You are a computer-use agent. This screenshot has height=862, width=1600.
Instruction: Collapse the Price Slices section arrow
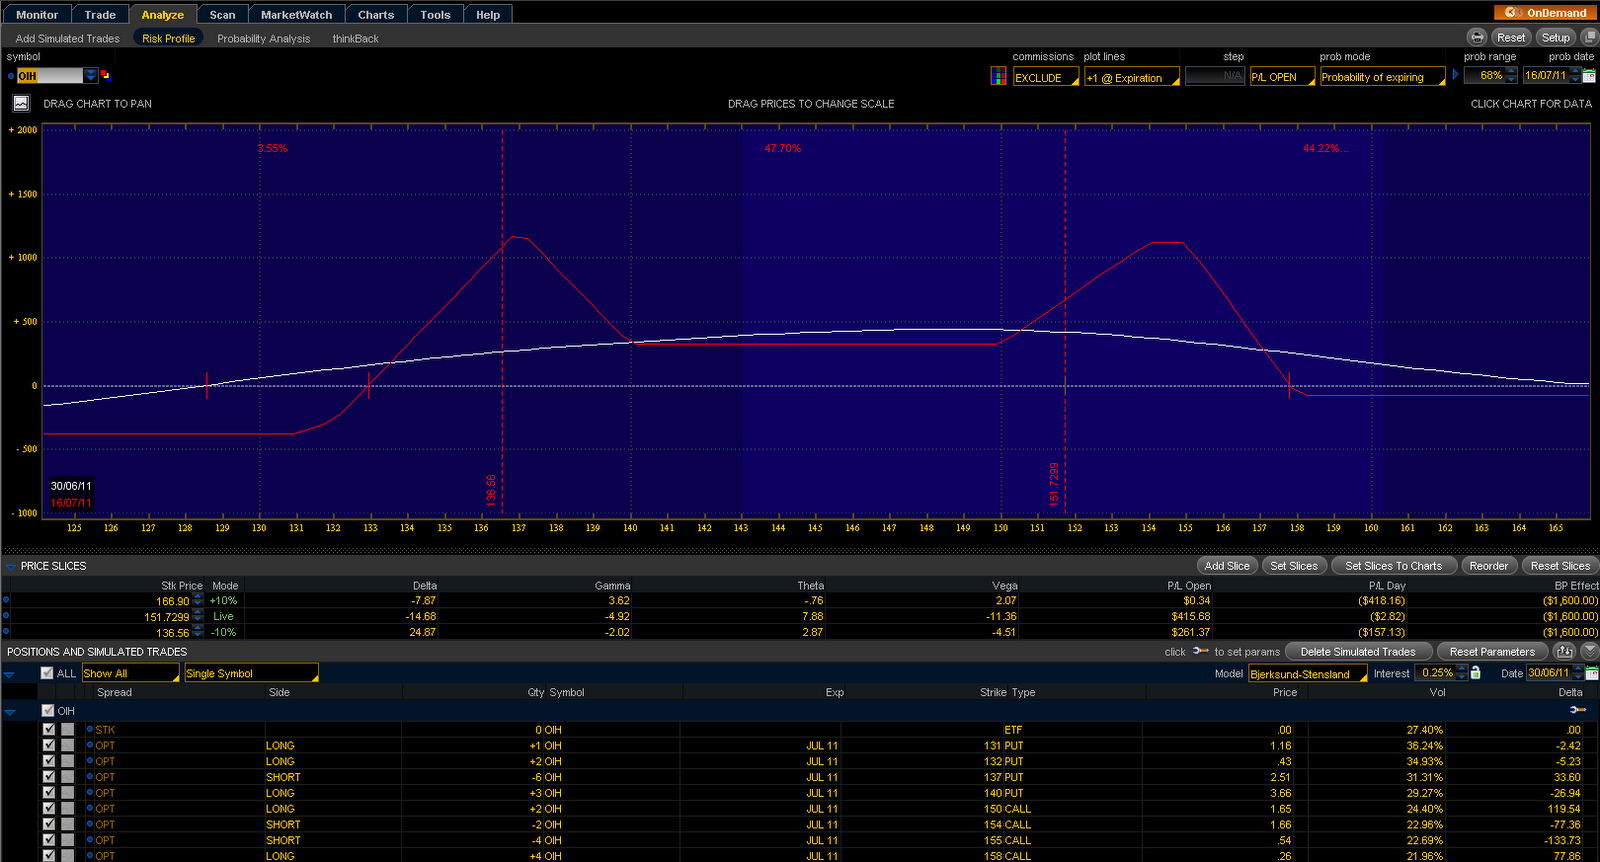click(x=10, y=566)
